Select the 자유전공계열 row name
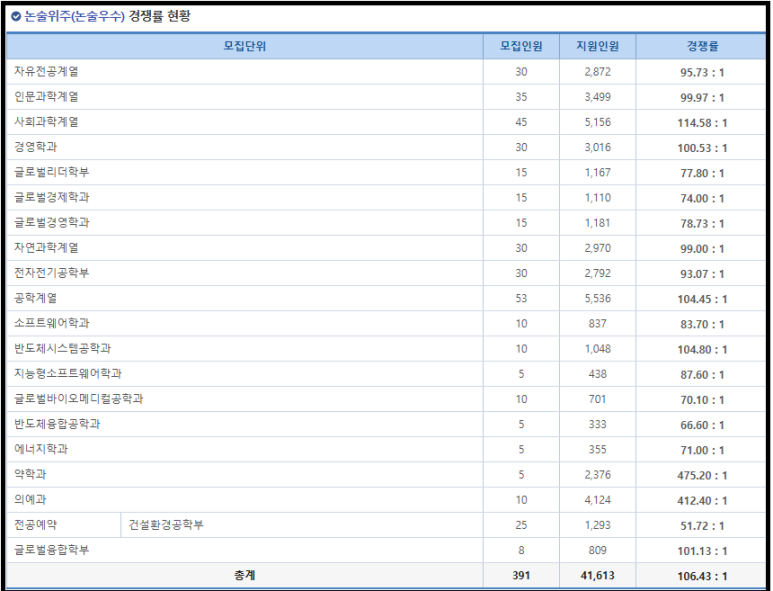Image resolution: width=773 pixels, height=591 pixels. tap(46, 71)
